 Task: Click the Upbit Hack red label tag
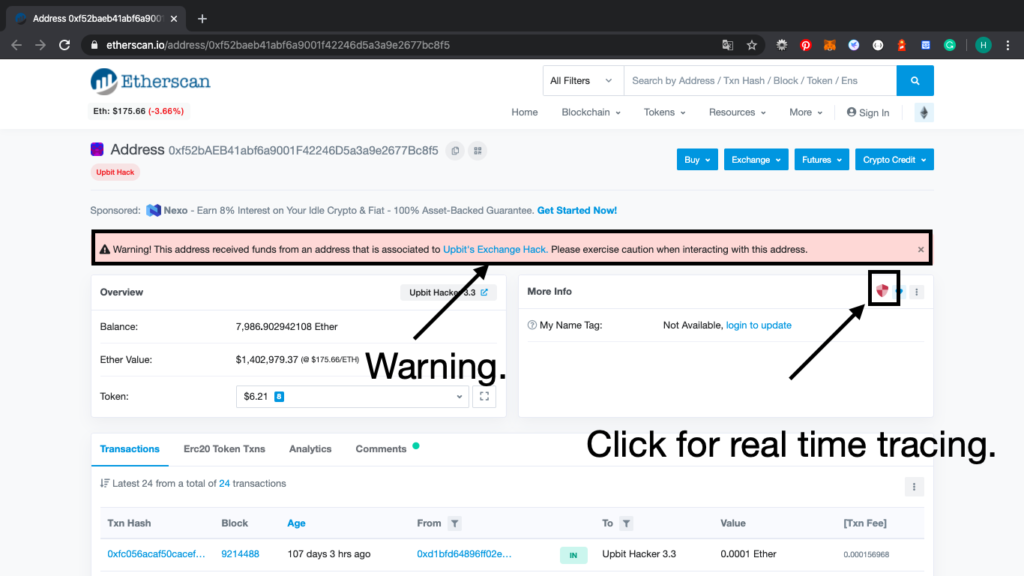point(115,172)
